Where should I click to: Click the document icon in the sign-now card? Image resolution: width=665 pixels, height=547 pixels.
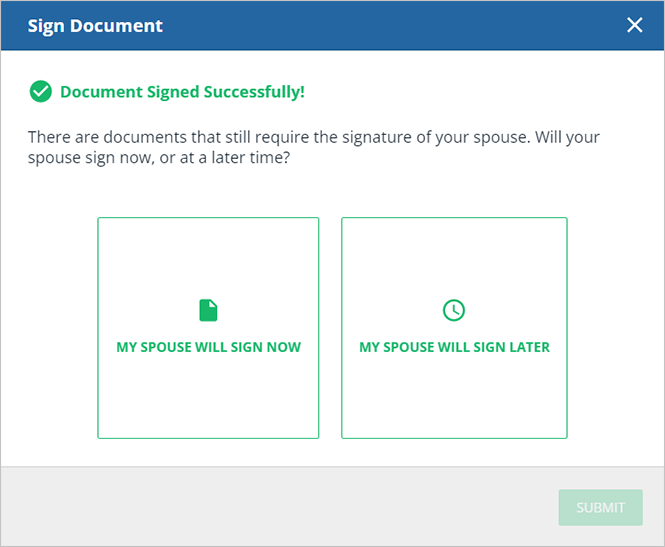pos(208,310)
